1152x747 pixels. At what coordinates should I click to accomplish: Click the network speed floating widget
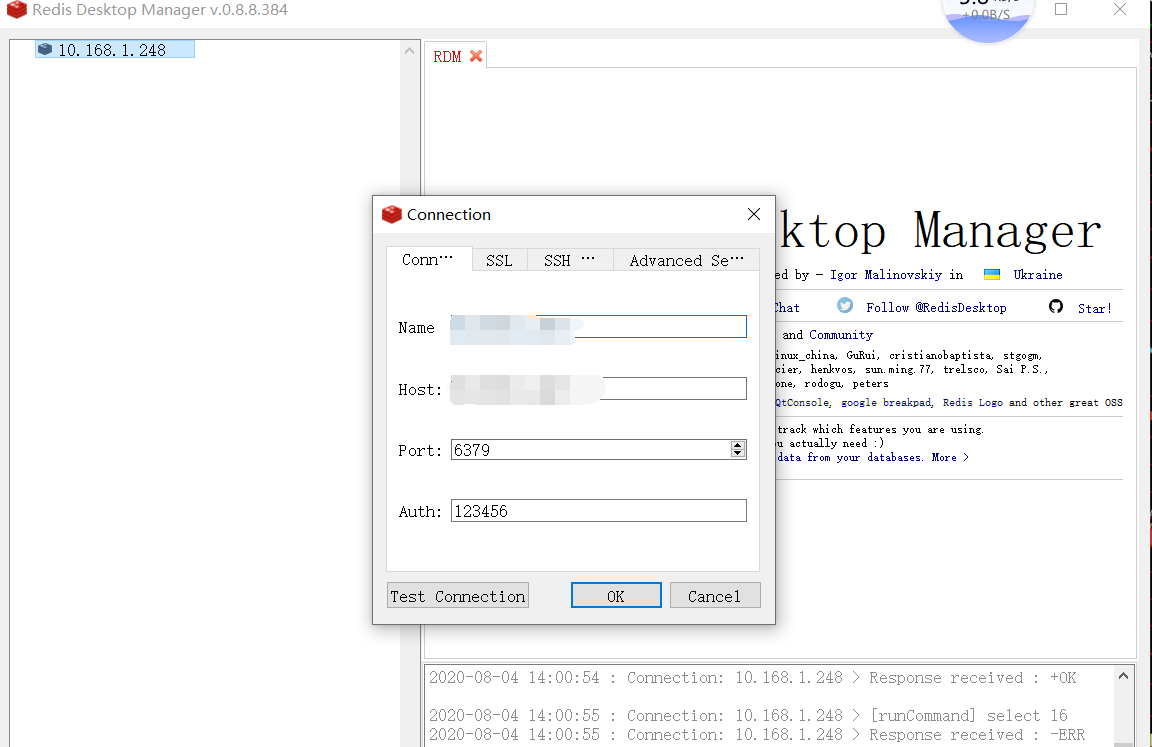click(x=987, y=18)
